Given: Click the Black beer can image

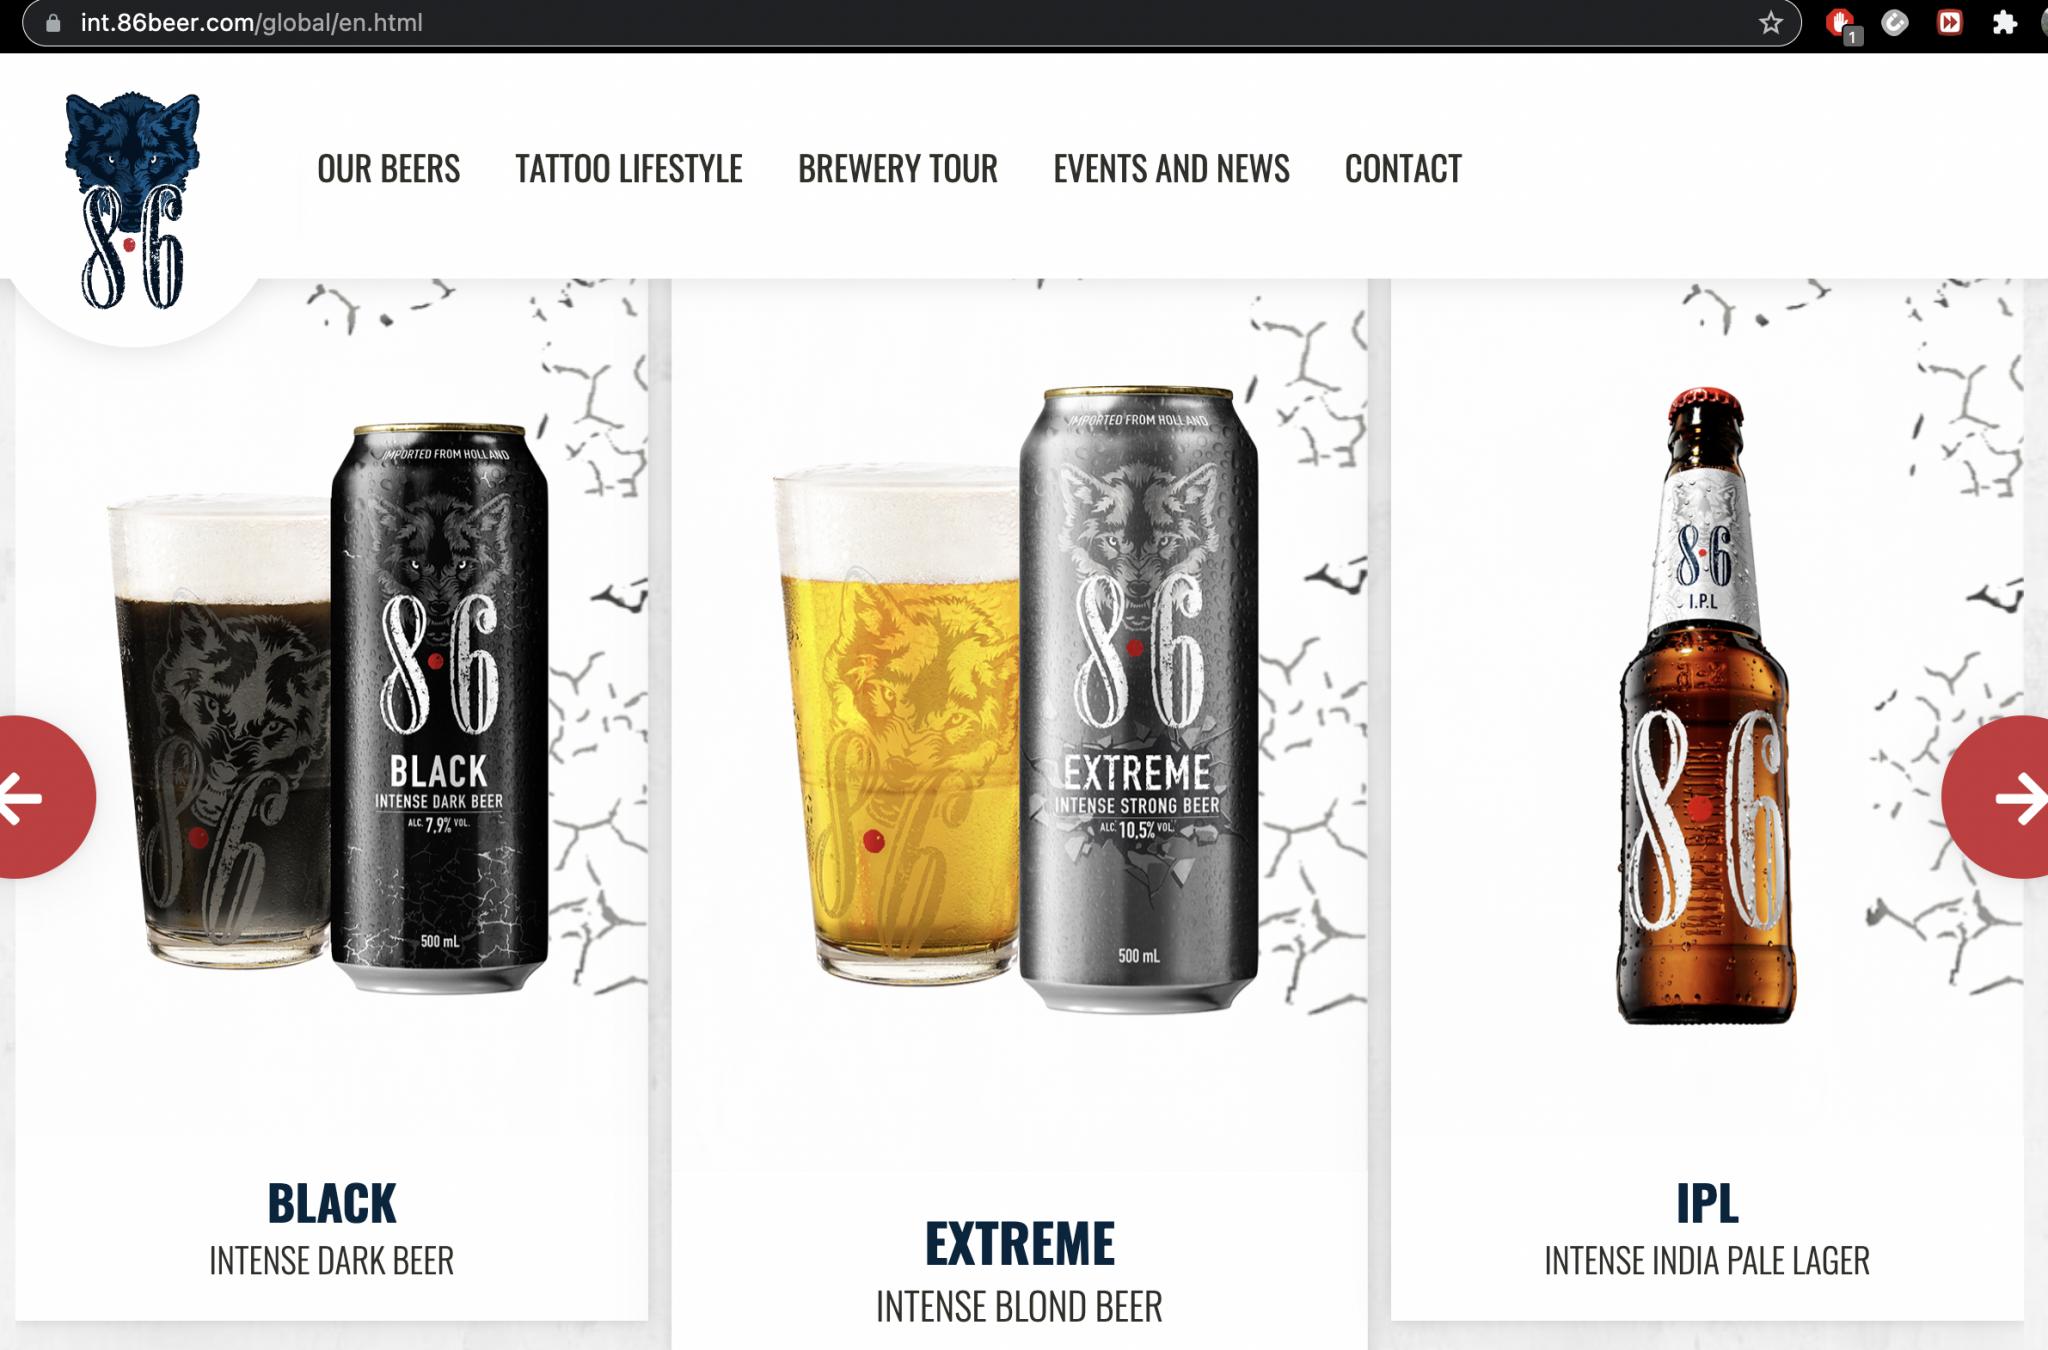Looking at the screenshot, I should (440, 708).
